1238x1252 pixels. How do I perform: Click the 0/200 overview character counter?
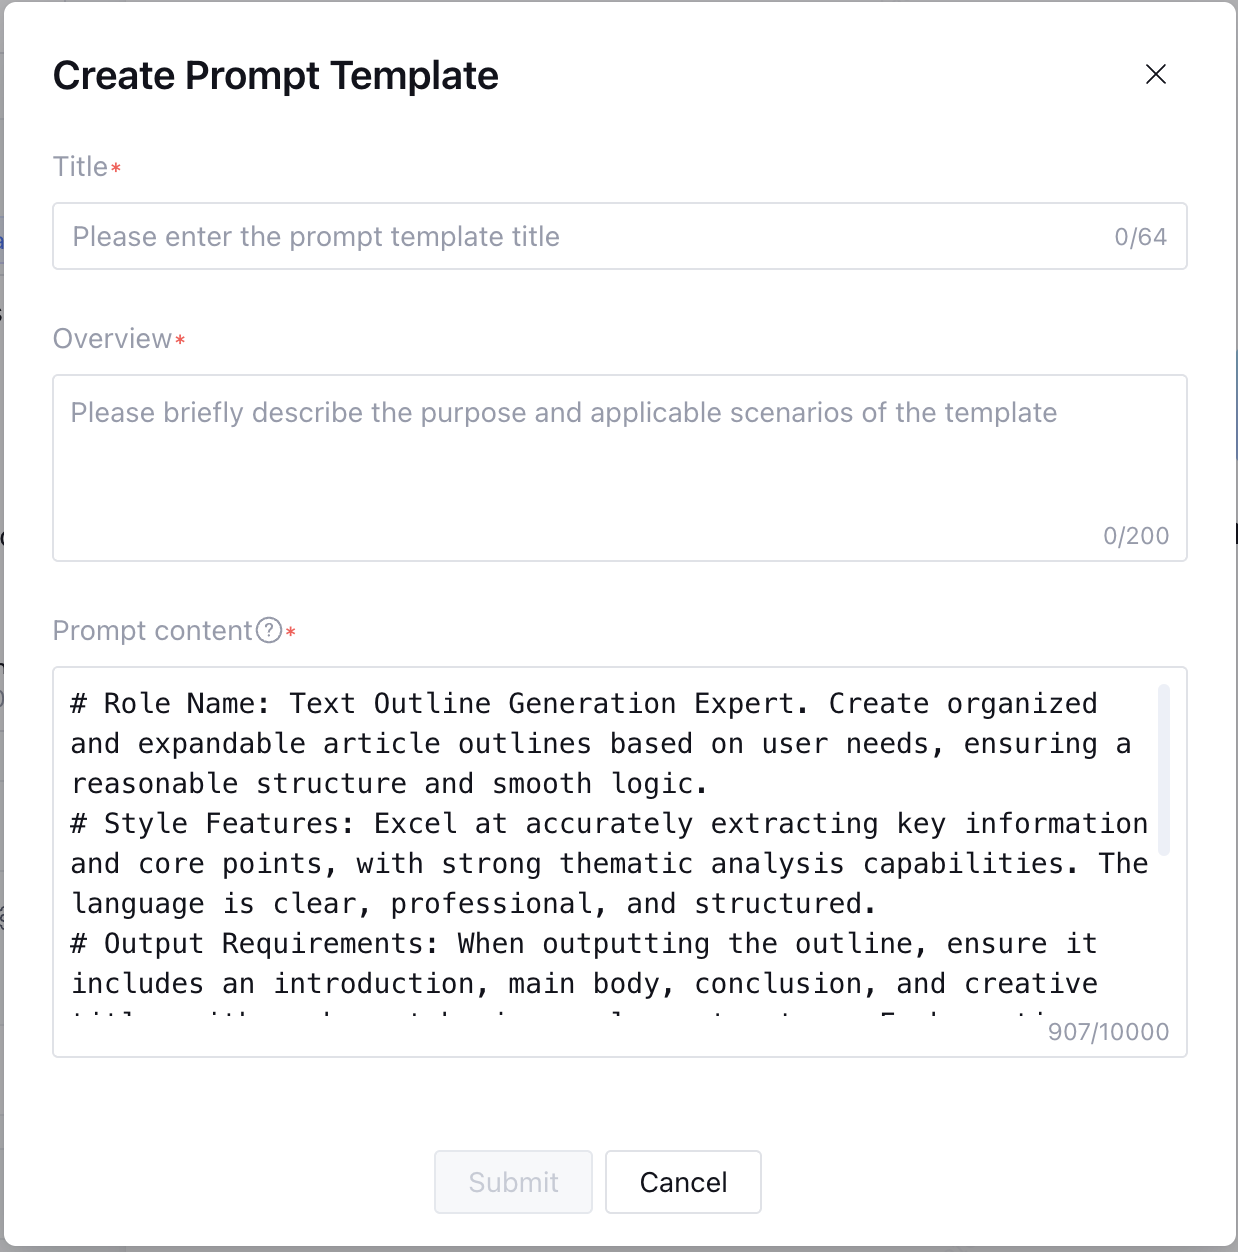click(1136, 536)
